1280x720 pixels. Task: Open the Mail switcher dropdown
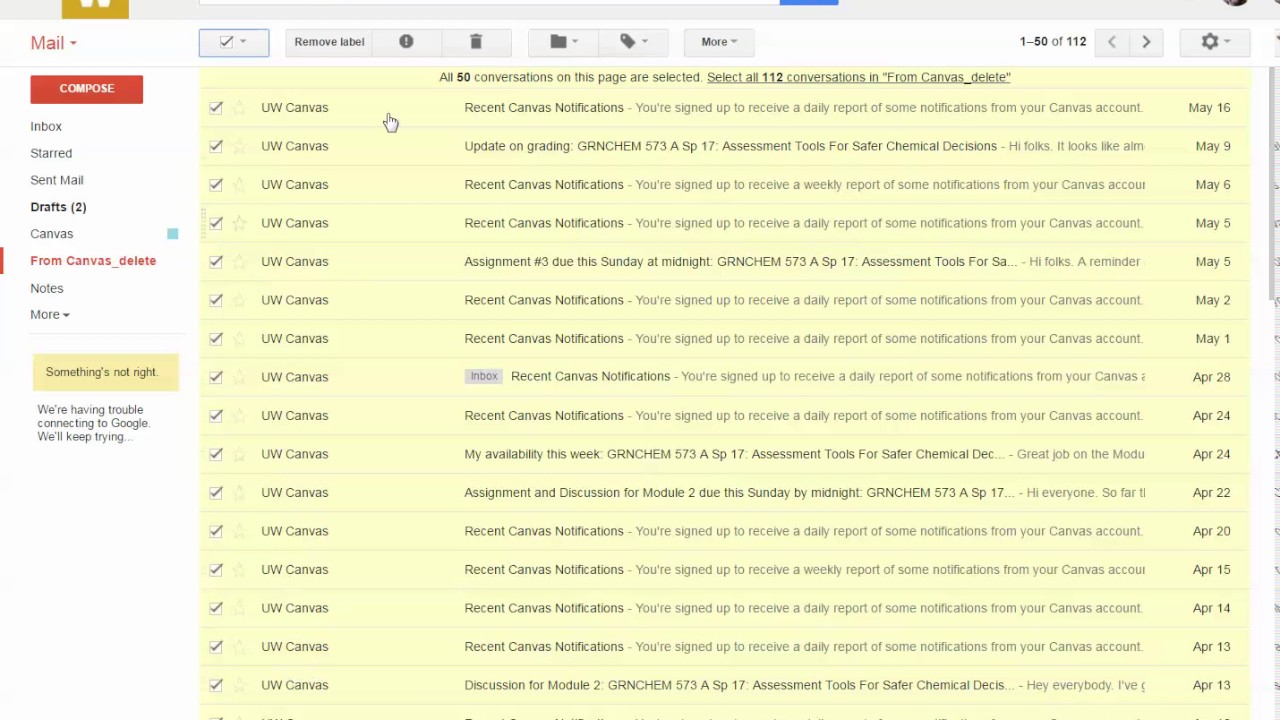[x=53, y=43]
